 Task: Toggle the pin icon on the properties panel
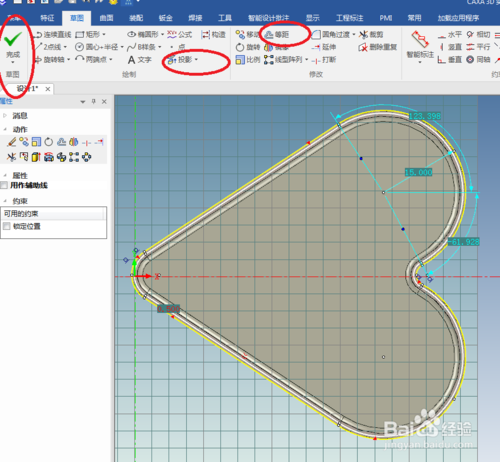(94, 101)
